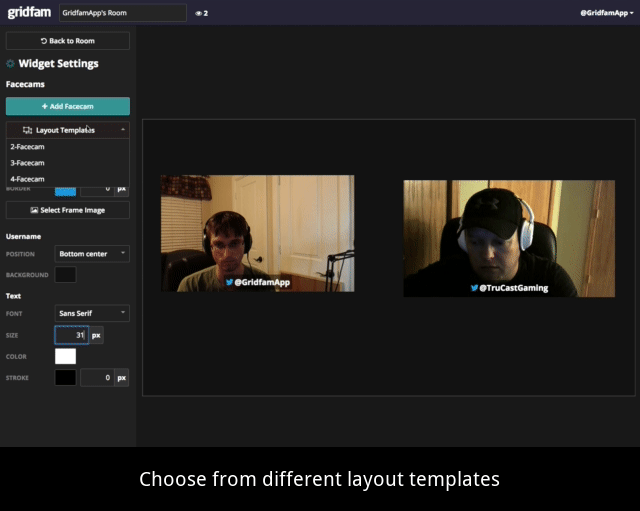This screenshot has height=511, width=640.
Task: Click the Widget Settings gear icon
Action: [x=11, y=64]
